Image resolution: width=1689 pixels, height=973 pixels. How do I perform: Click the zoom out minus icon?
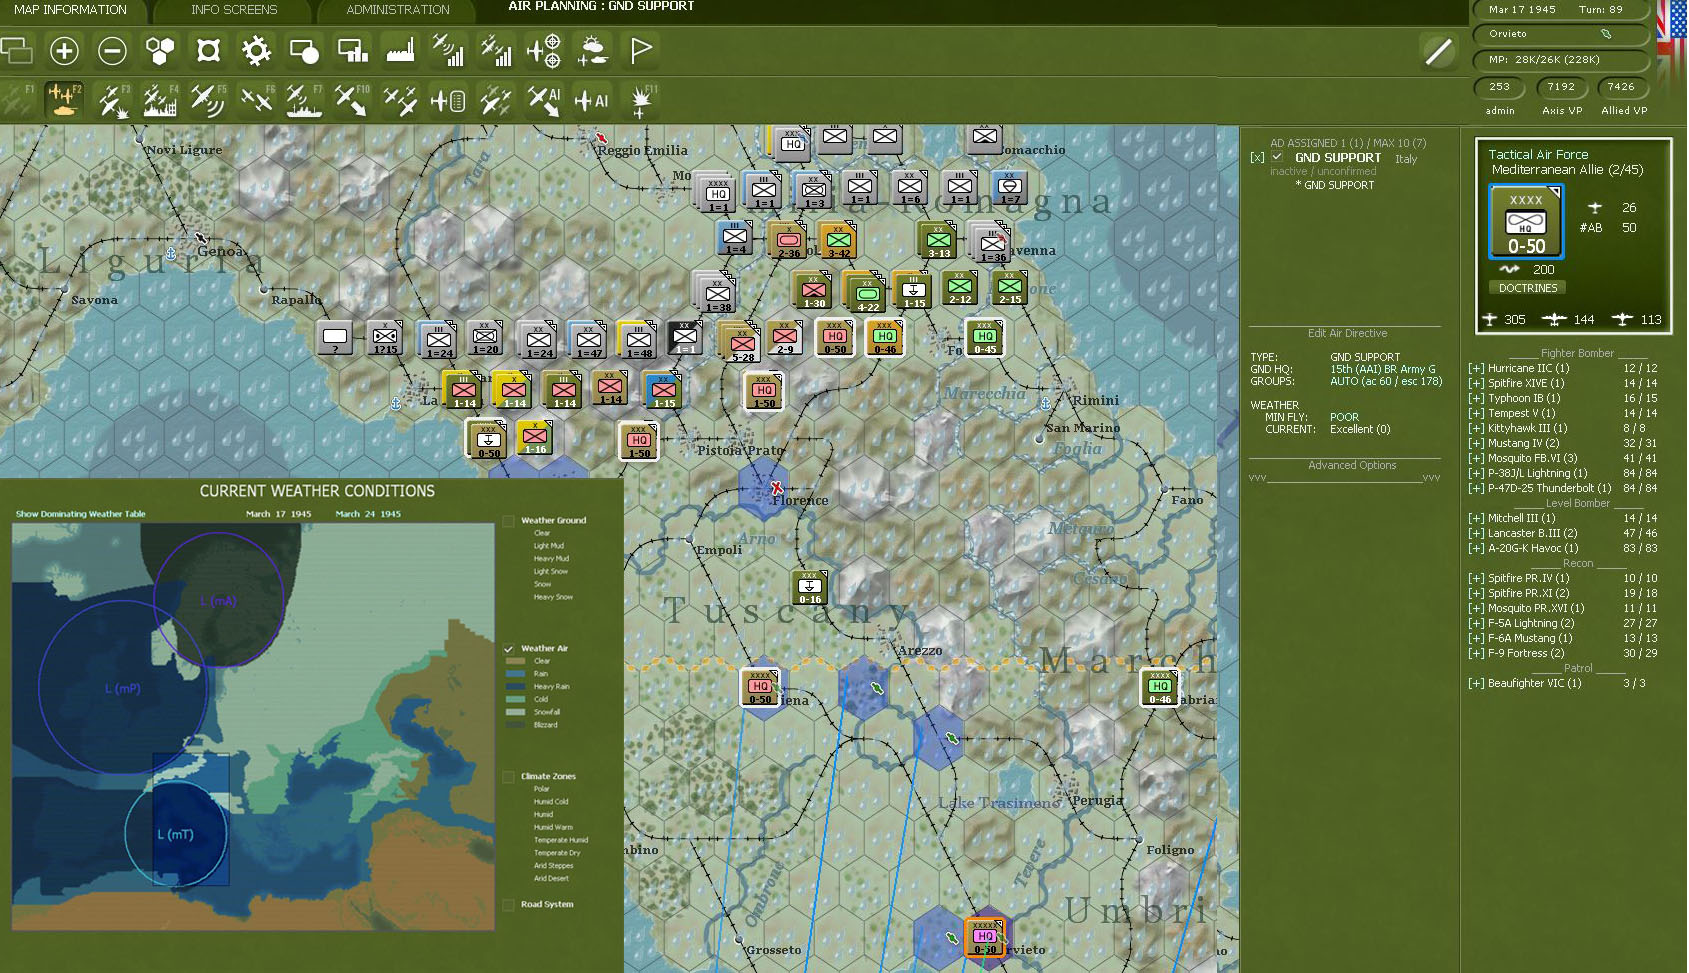[x=112, y=50]
